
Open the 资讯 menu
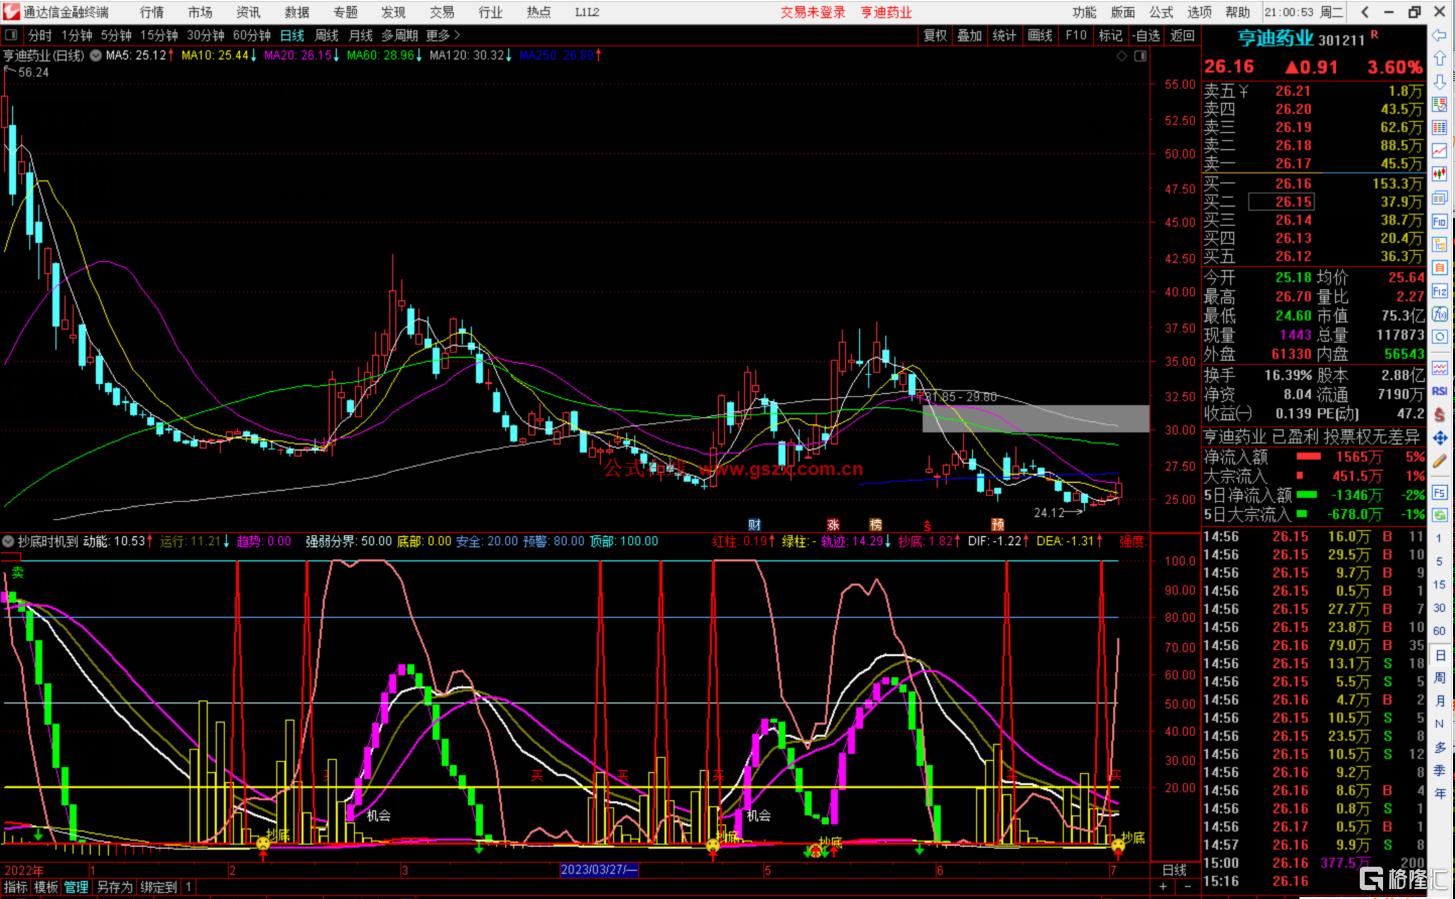[248, 12]
